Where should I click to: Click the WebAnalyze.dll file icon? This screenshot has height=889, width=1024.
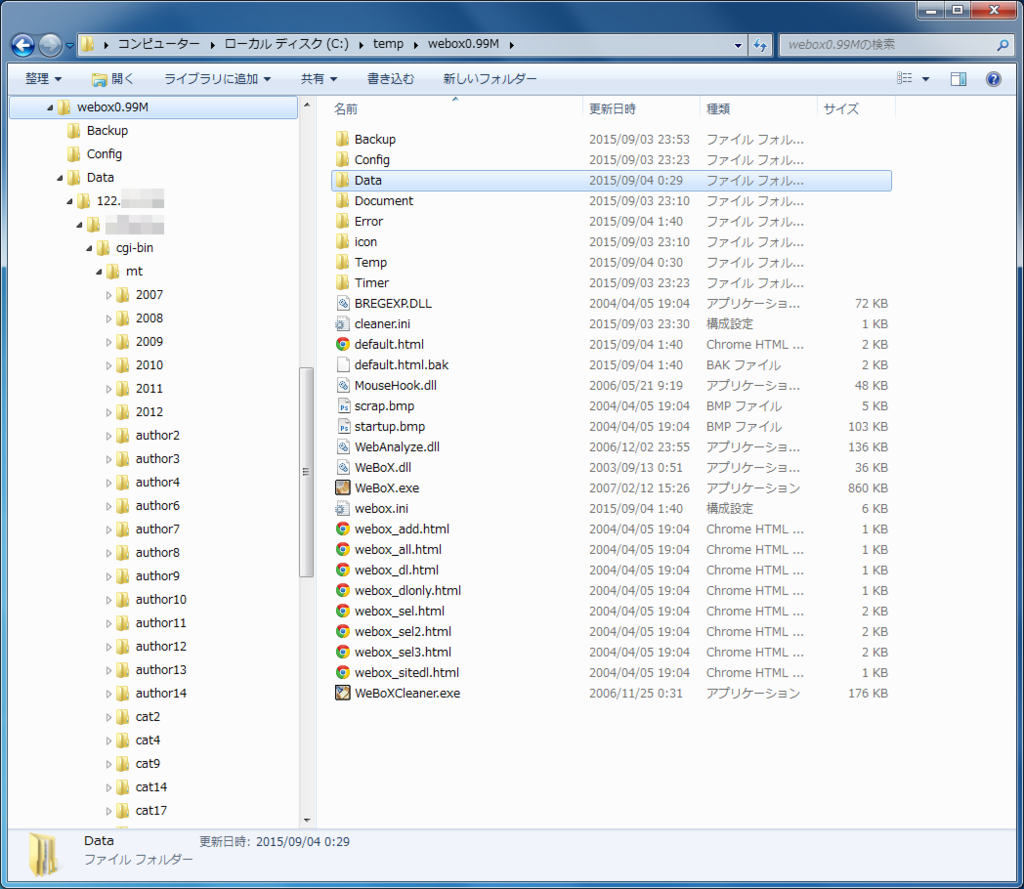[x=342, y=446]
